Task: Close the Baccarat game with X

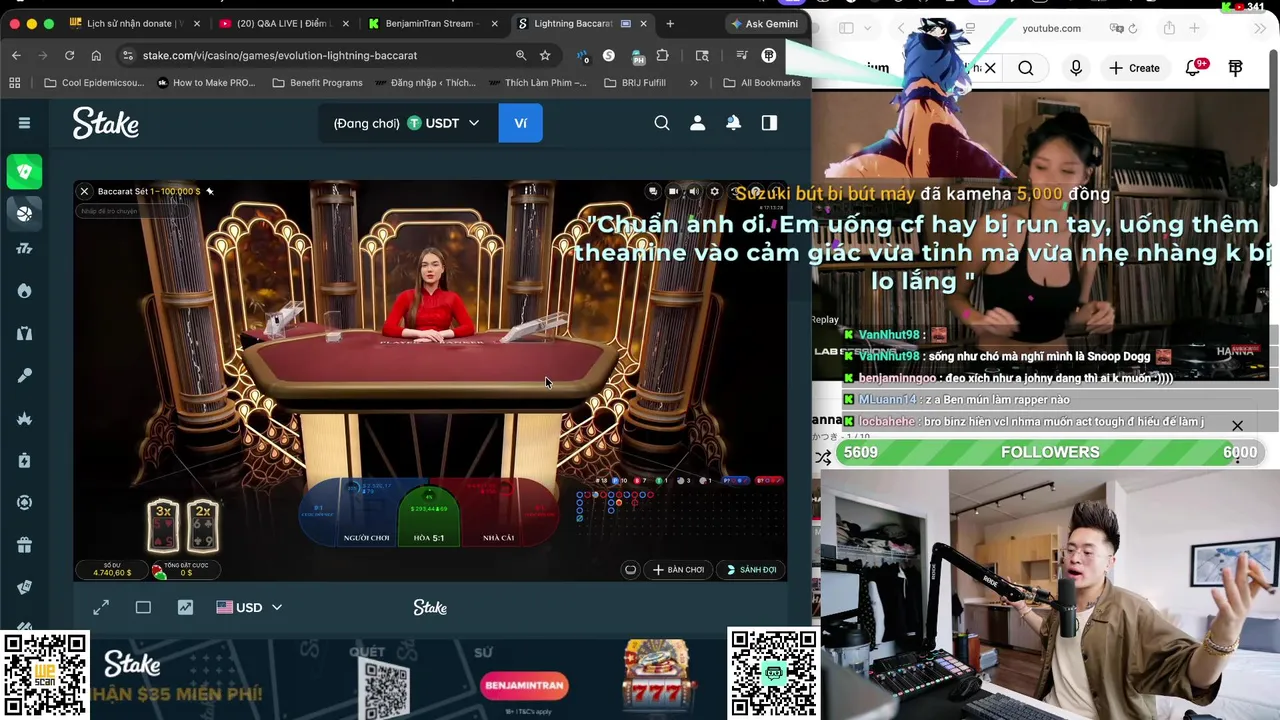Action: point(84,191)
